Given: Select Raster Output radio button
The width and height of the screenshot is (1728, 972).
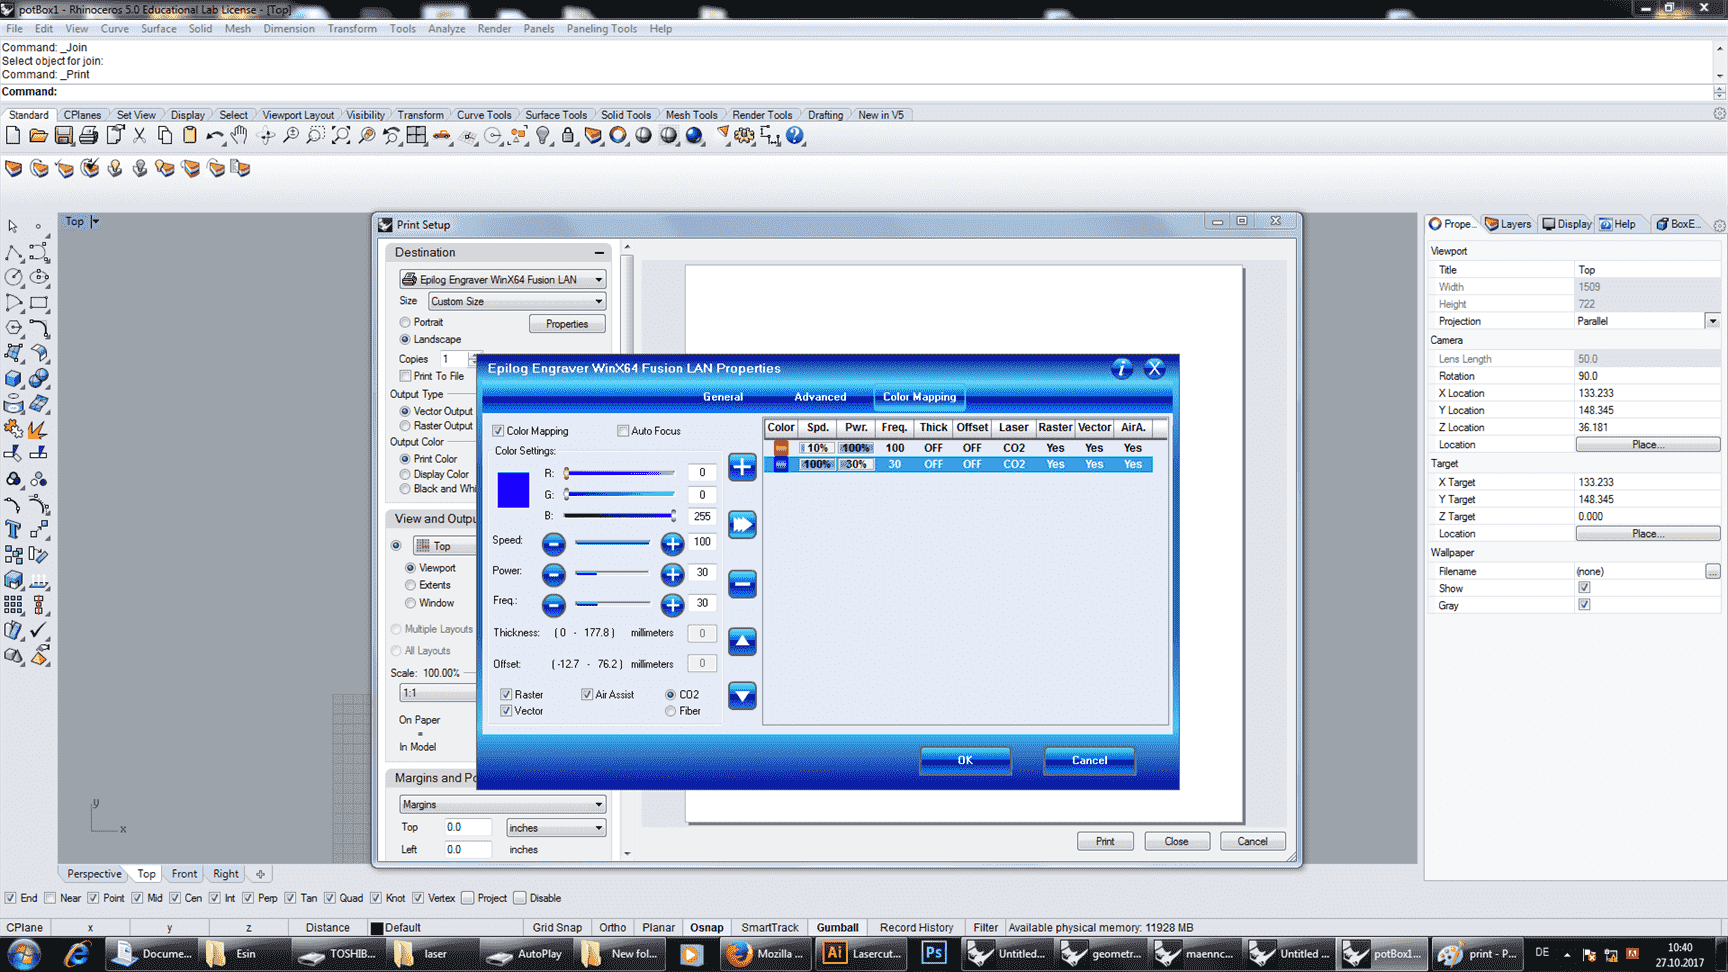Looking at the screenshot, I should point(405,426).
